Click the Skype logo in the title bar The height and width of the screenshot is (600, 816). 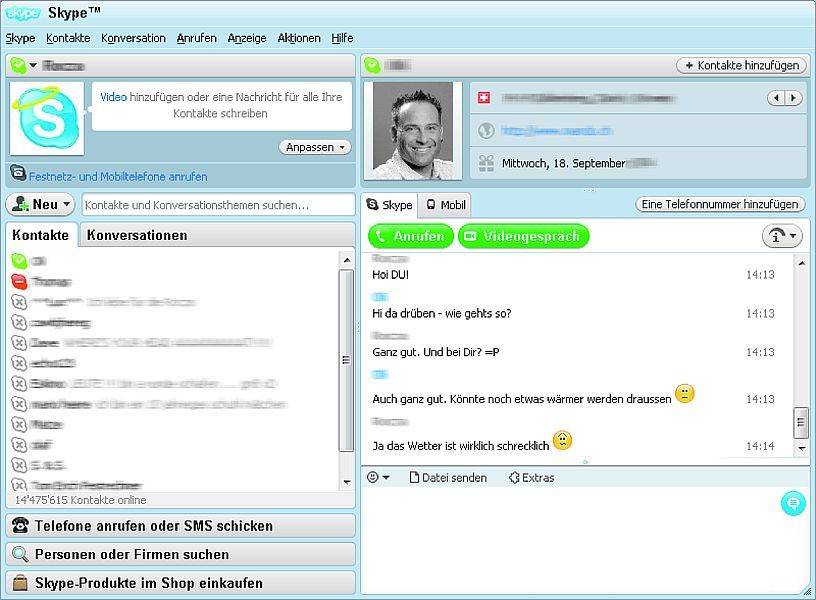pos(22,13)
